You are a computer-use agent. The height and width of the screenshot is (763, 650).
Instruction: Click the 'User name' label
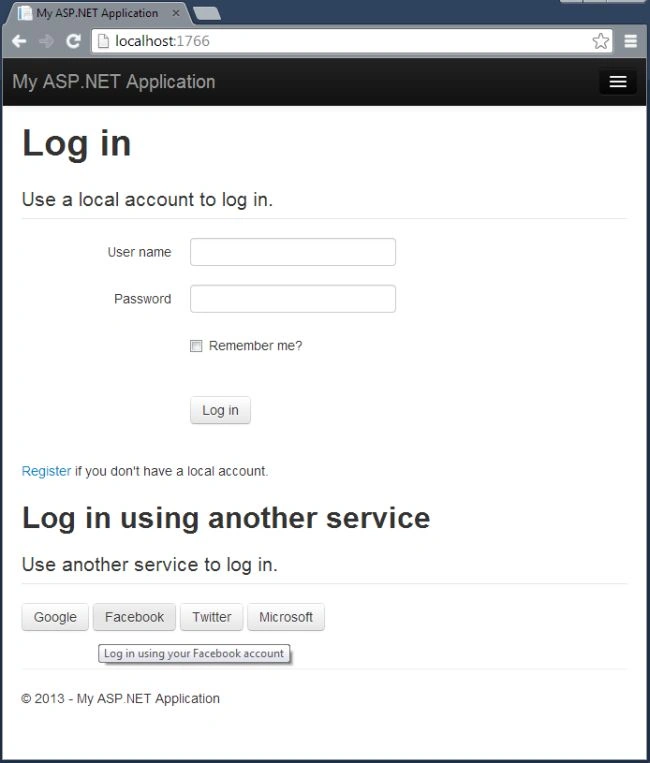pos(139,252)
